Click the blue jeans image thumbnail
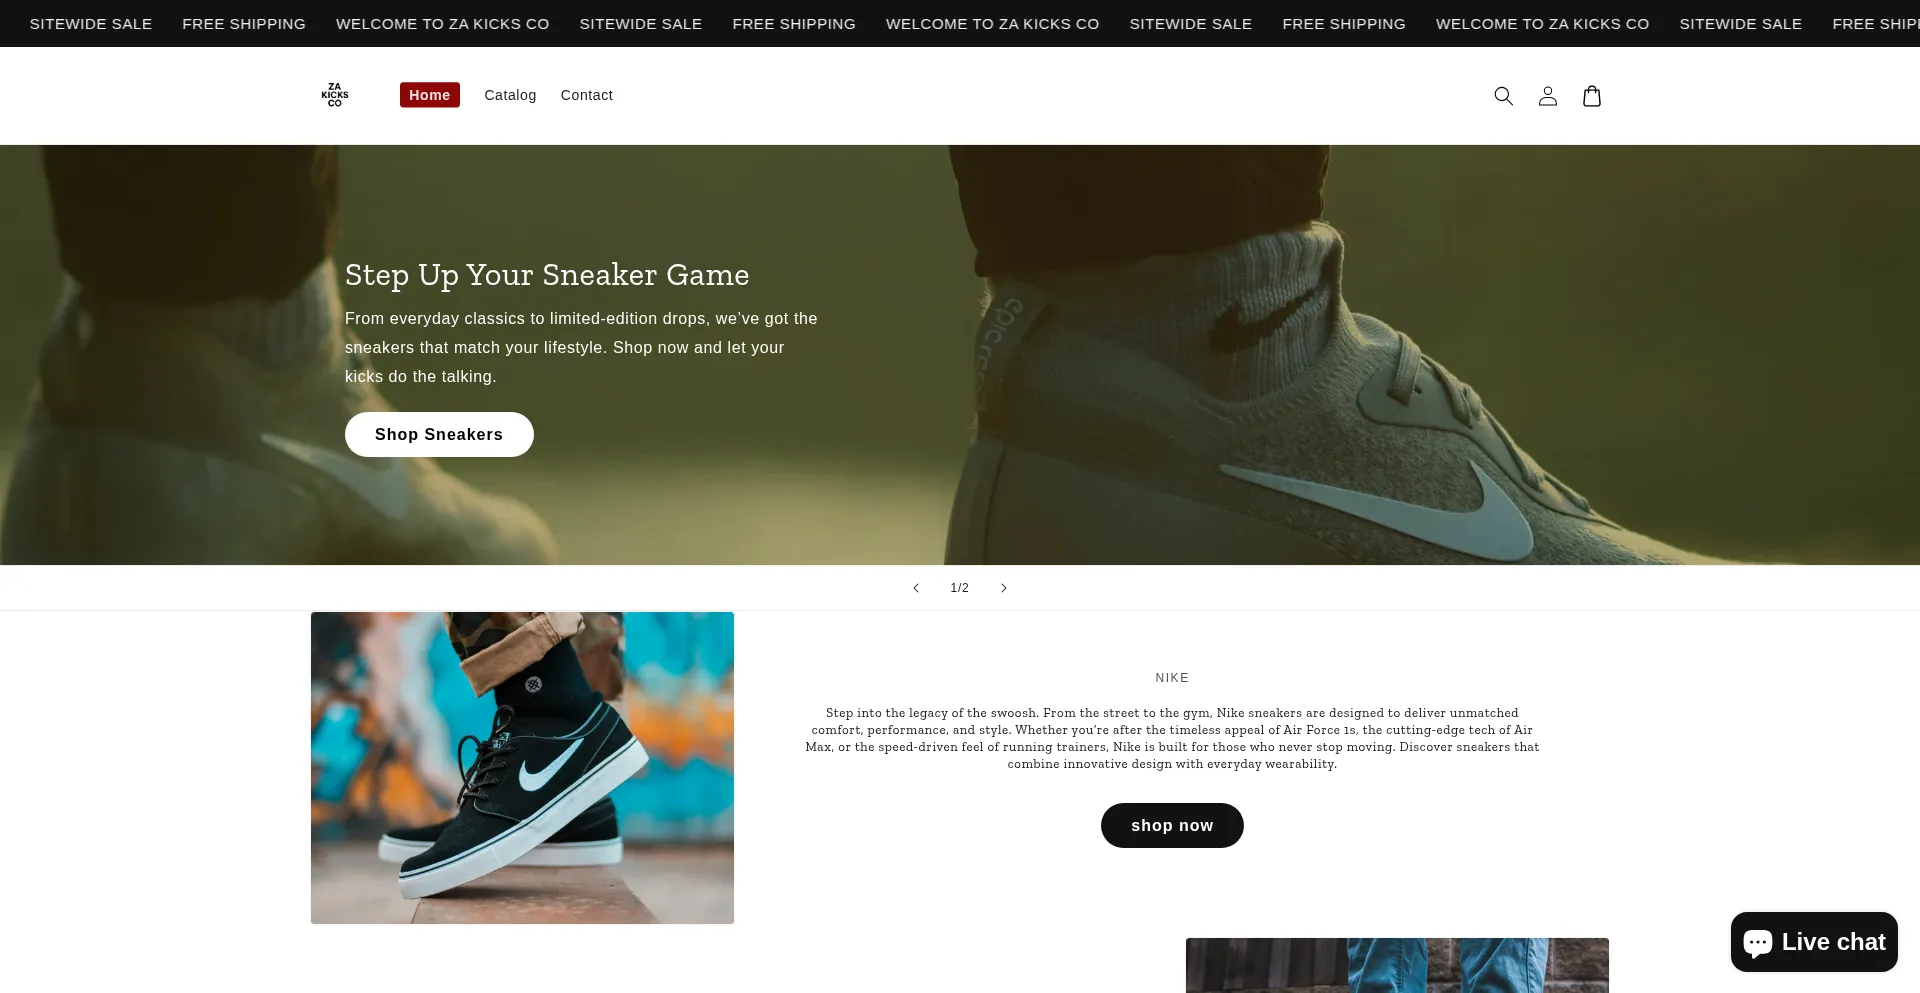Image resolution: width=1920 pixels, height=993 pixels. tap(1397, 965)
